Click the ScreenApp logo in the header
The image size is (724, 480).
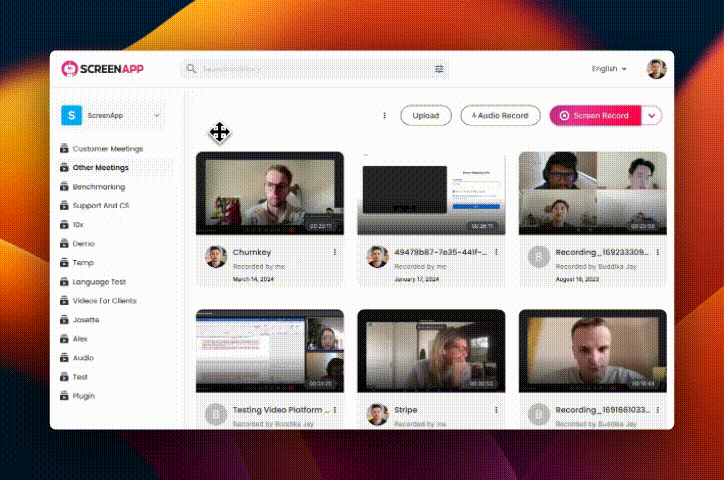coord(105,69)
